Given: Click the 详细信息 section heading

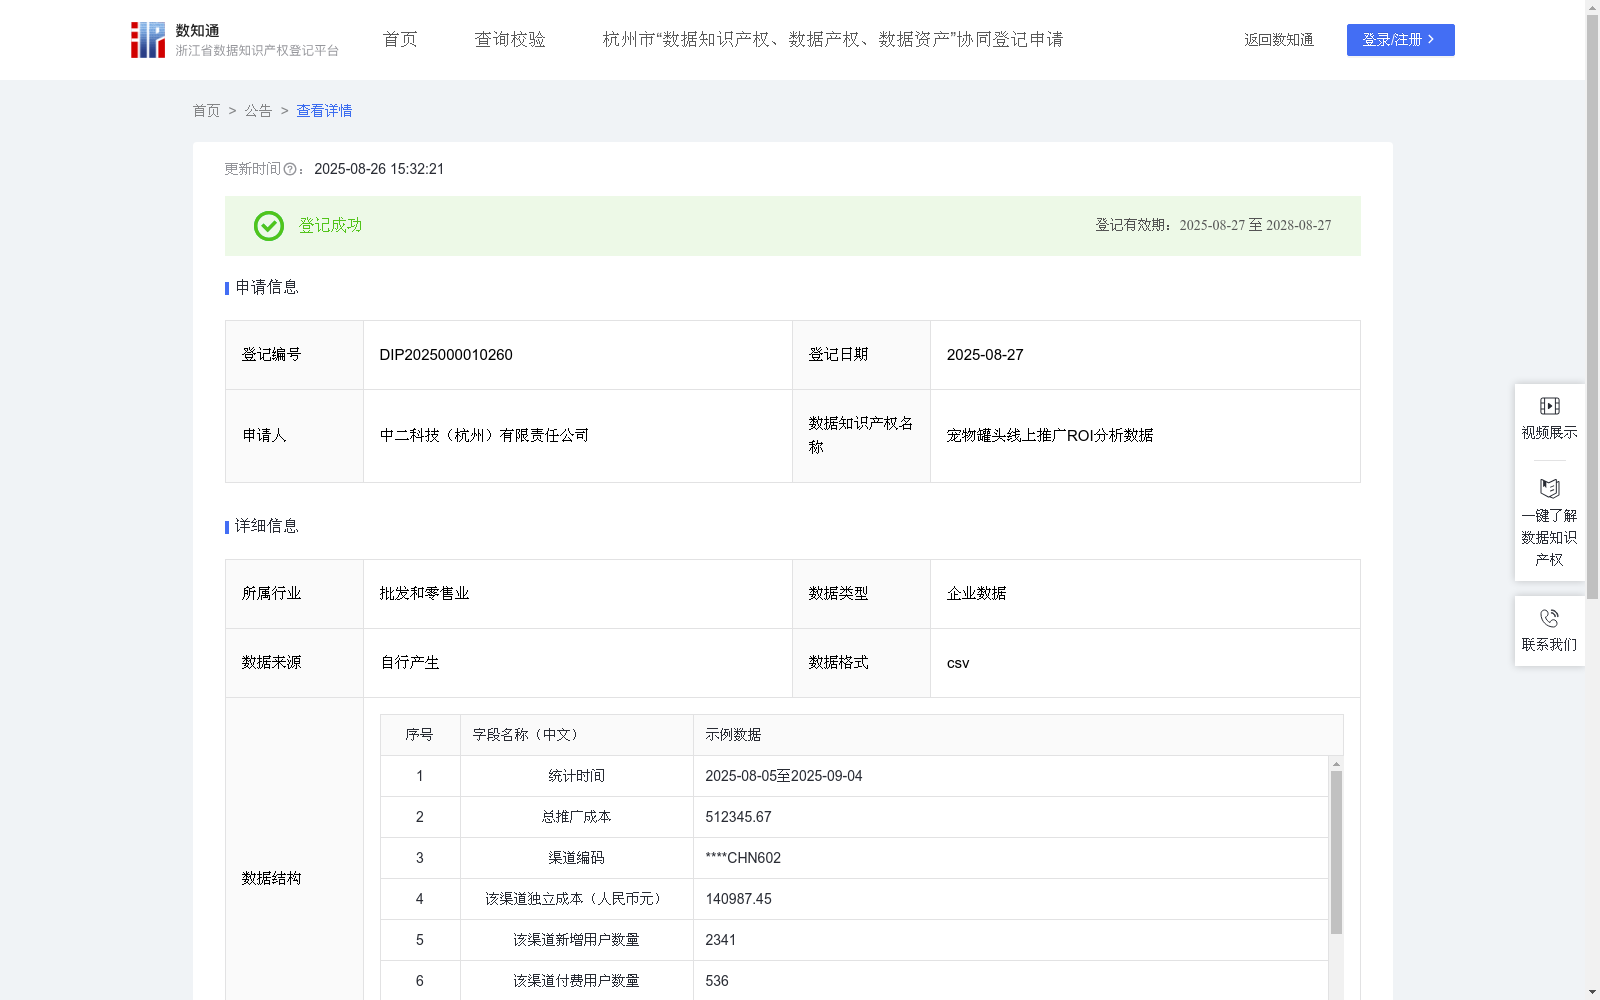Looking at the screenshot, I should [x=267, y=527].
